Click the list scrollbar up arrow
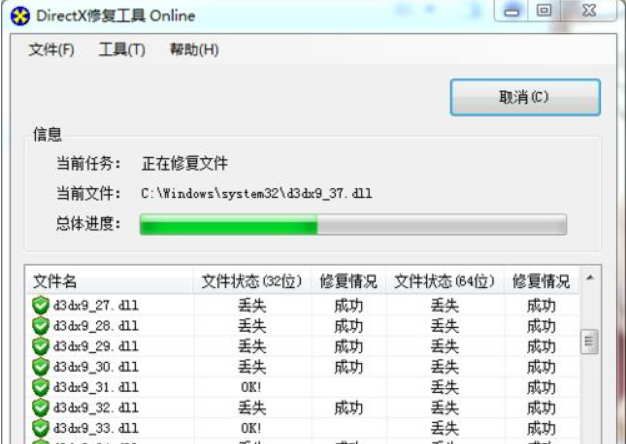This screenshot has width=626, height=444. [x=590, y=278]
